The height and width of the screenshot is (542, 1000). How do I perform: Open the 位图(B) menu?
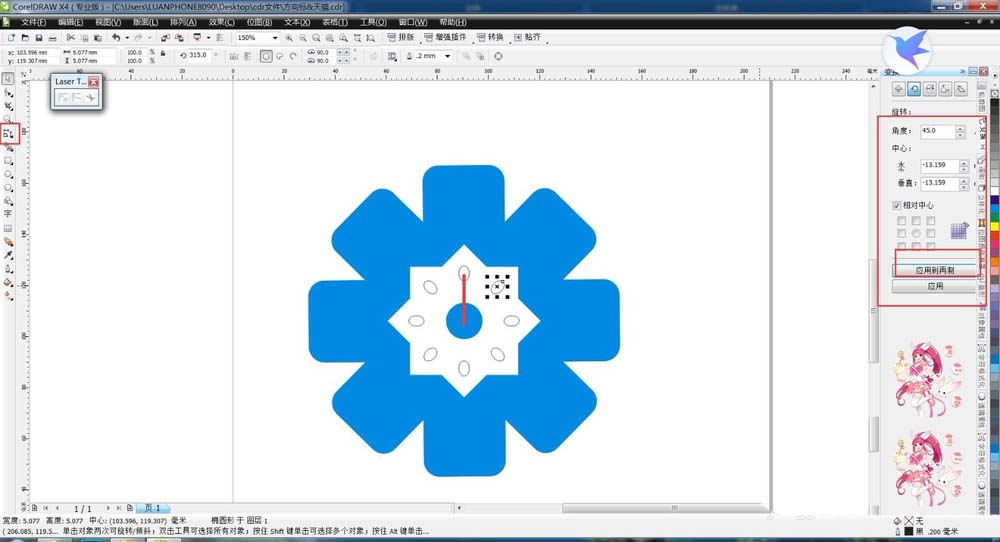click(x=259, y=22)
